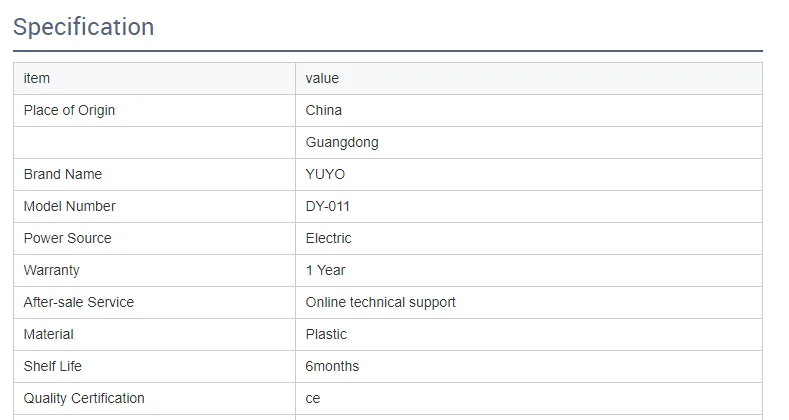Select the China value cell

pyautogui.click(x=324, y=110)
